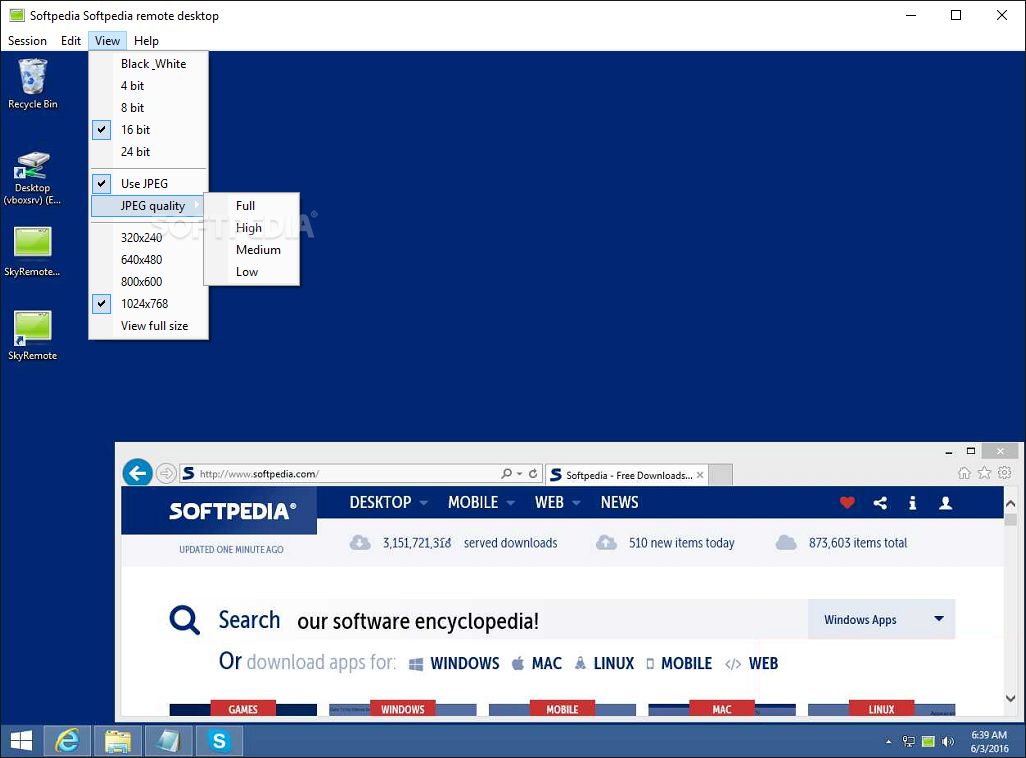Choose High JPEG quality

[x=252, y=228]
